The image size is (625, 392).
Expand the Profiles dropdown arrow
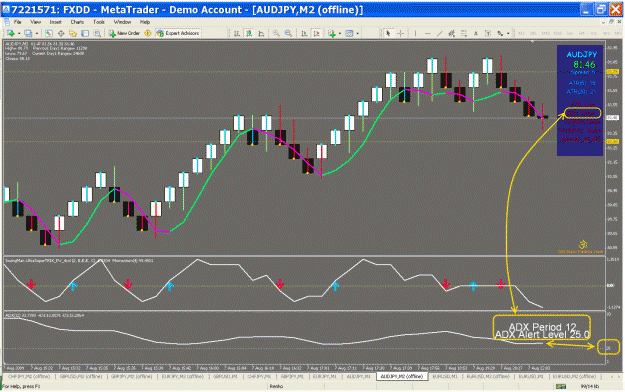tap(37, 33)
